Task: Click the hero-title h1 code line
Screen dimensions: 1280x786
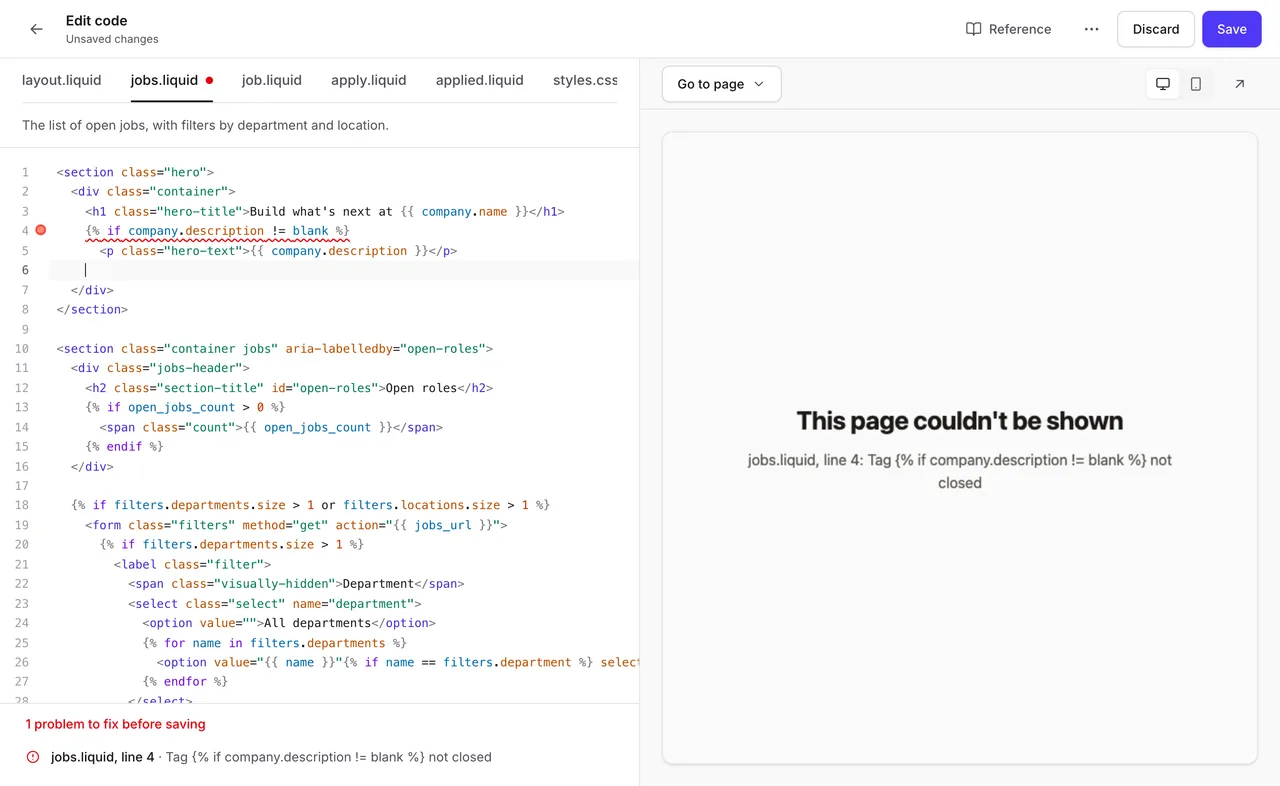Action: point(325,212)
